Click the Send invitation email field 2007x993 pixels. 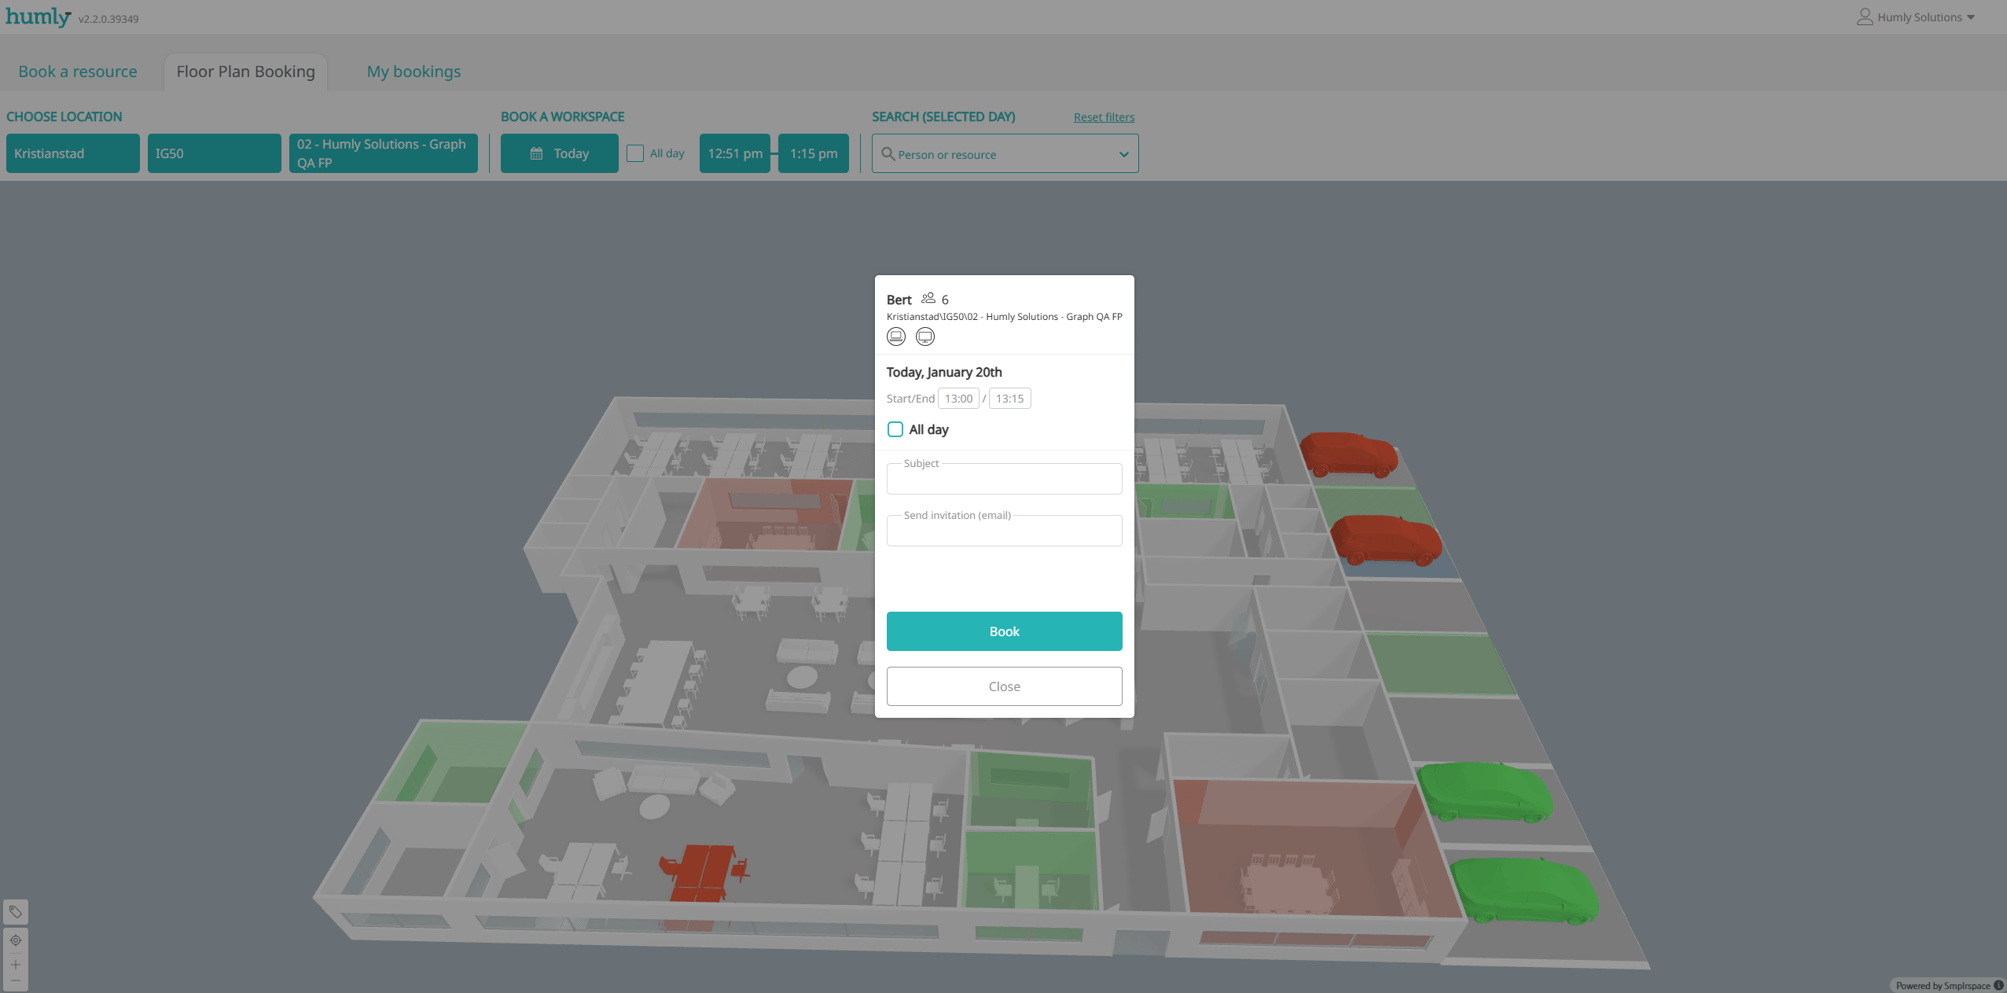coord(1004,530)
